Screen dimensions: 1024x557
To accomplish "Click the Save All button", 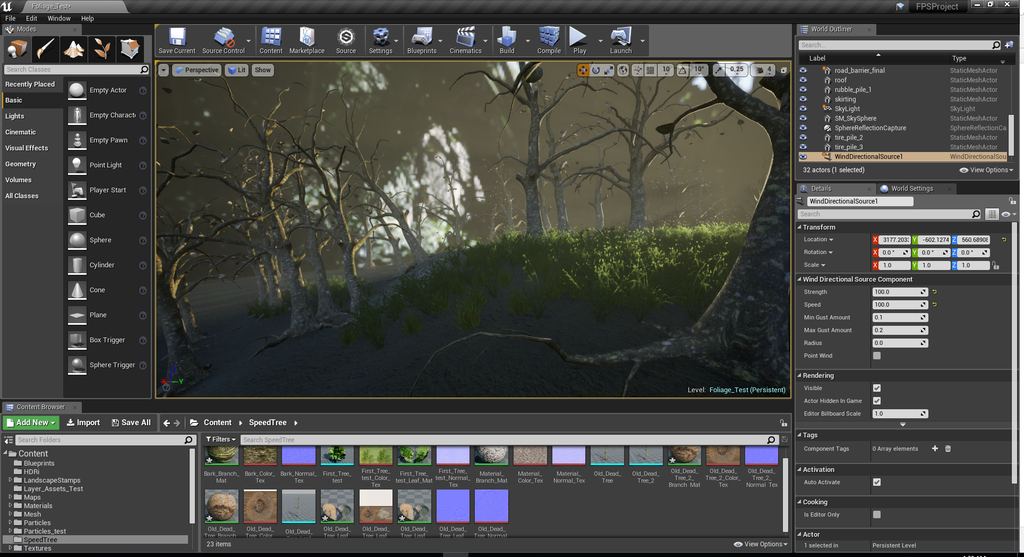I will coord(131,422).
